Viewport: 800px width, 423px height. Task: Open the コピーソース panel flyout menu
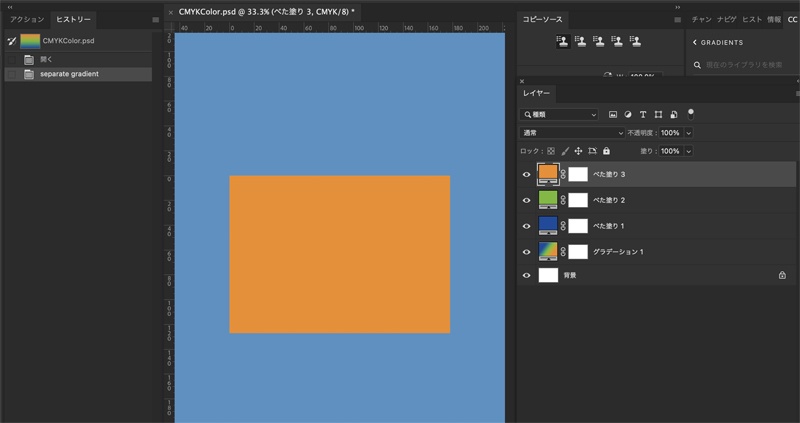[x=678, y=20]
